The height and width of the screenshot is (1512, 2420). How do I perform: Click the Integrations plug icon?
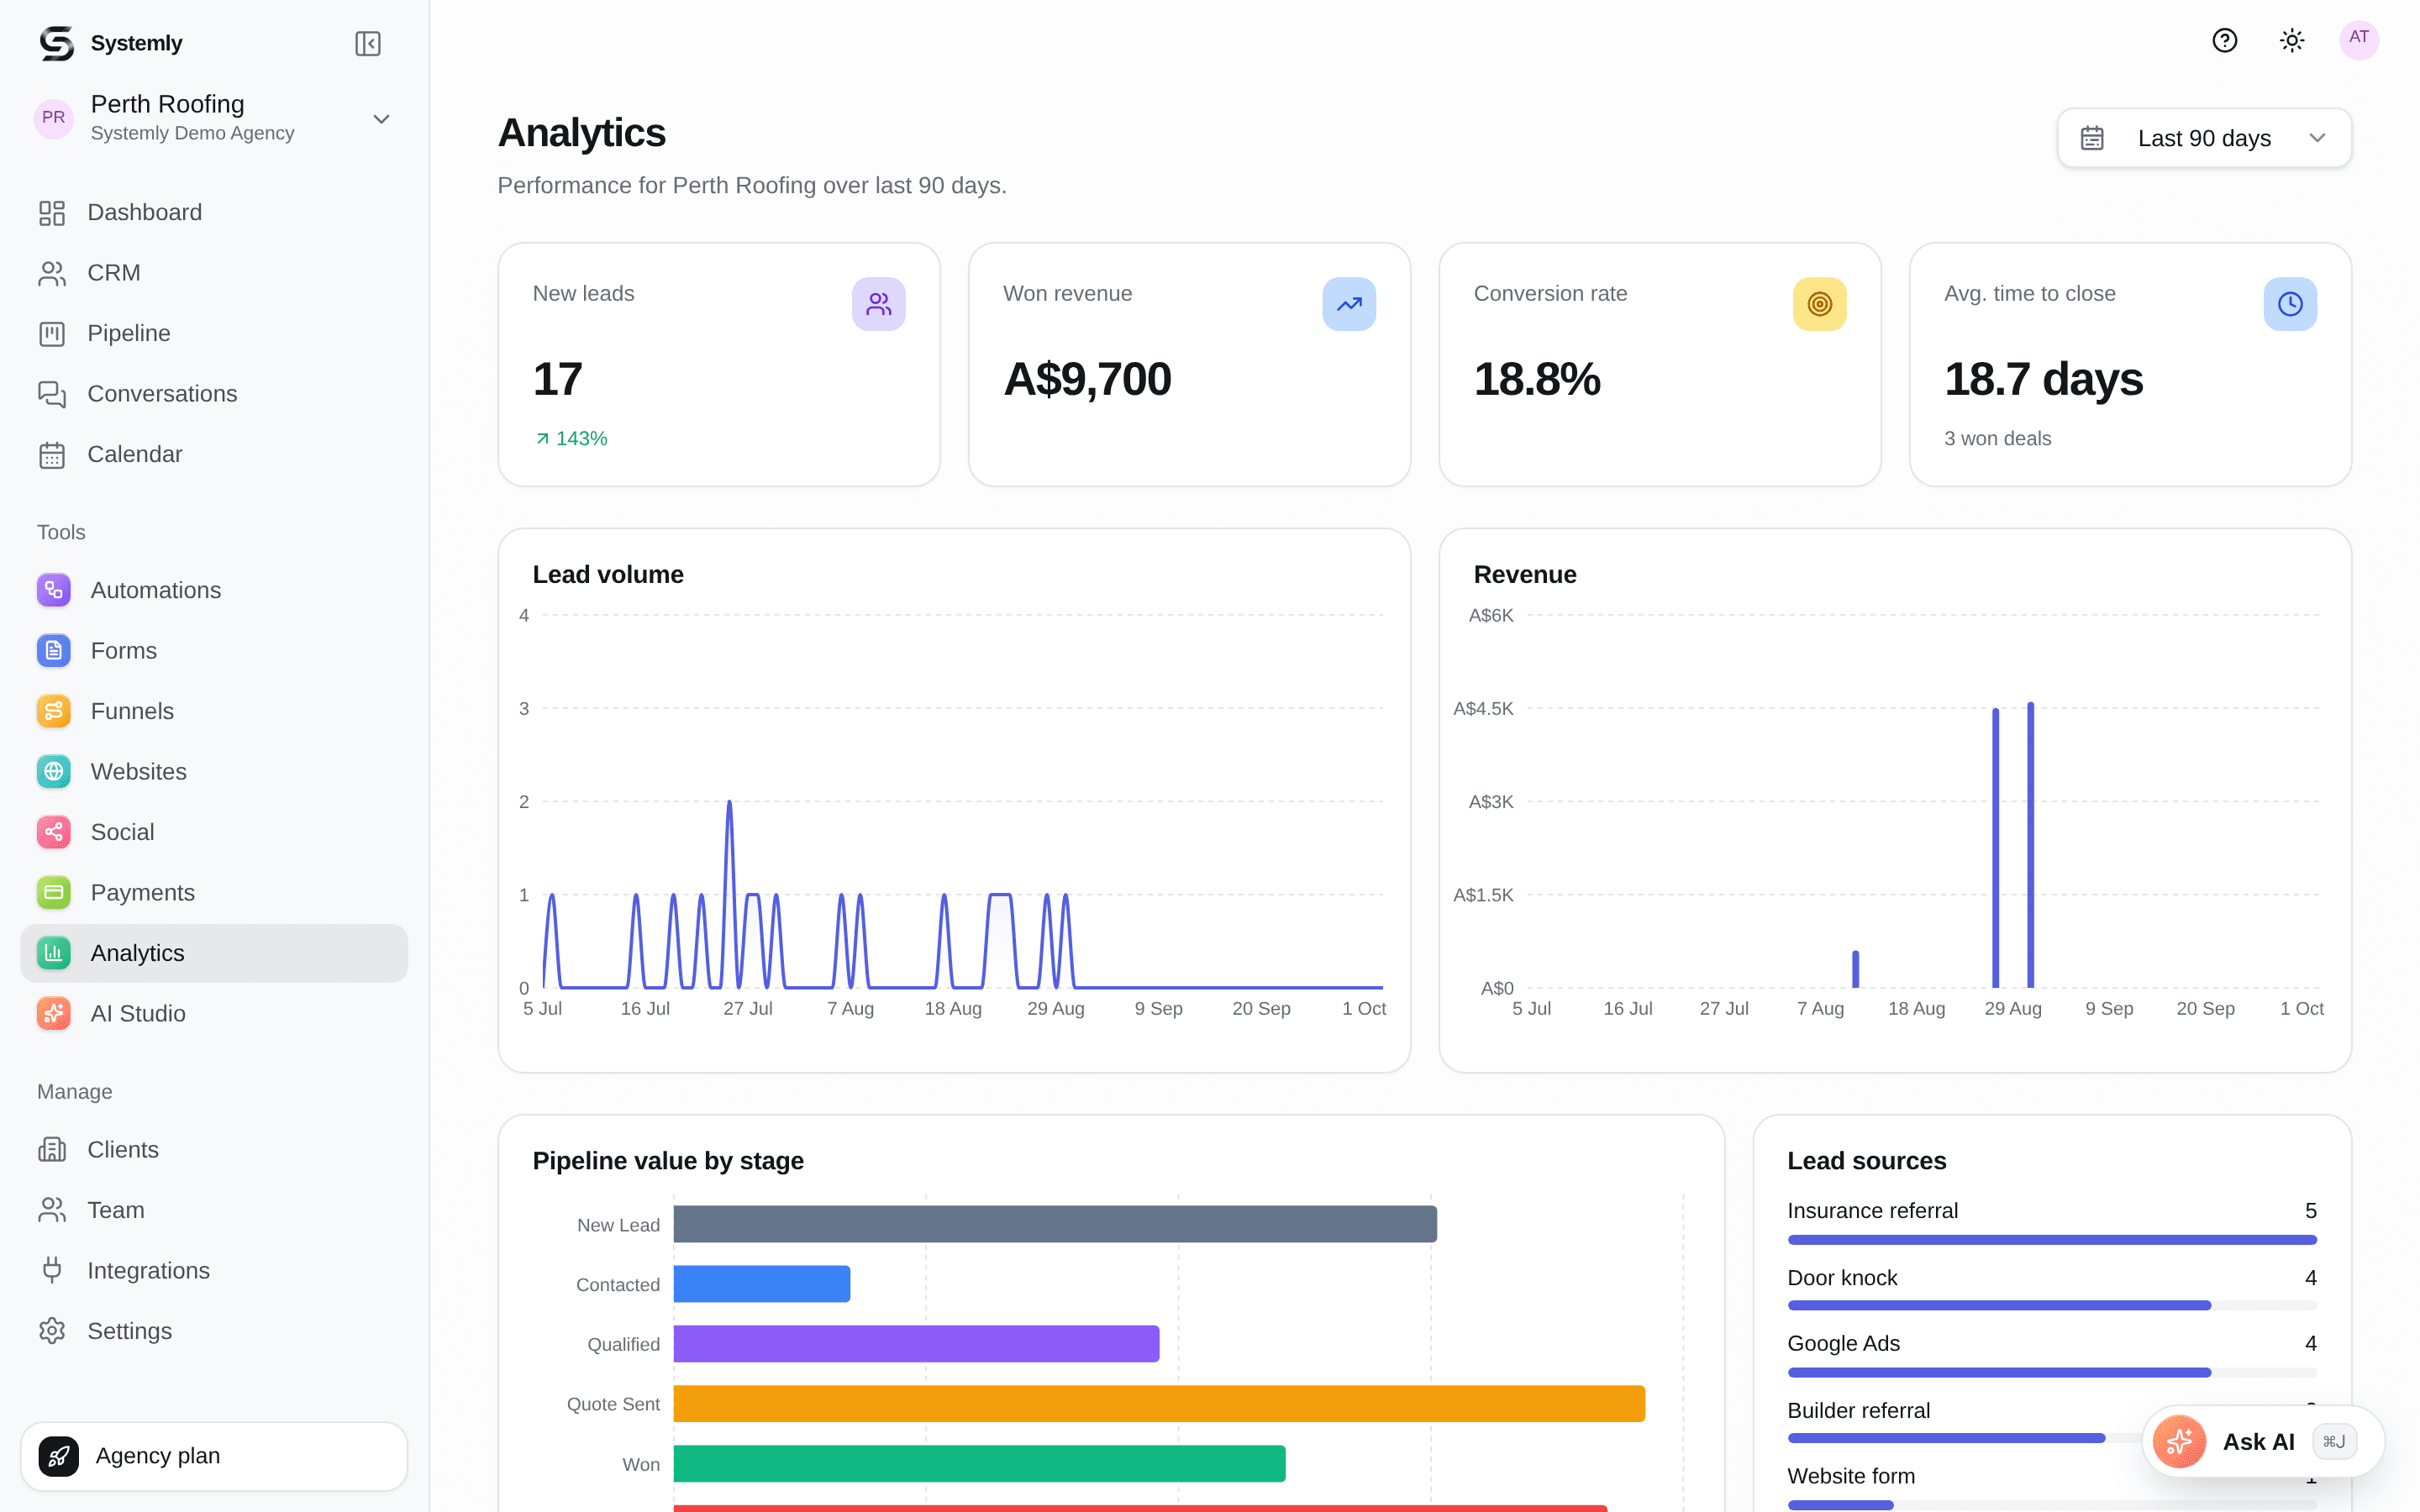52,1270
